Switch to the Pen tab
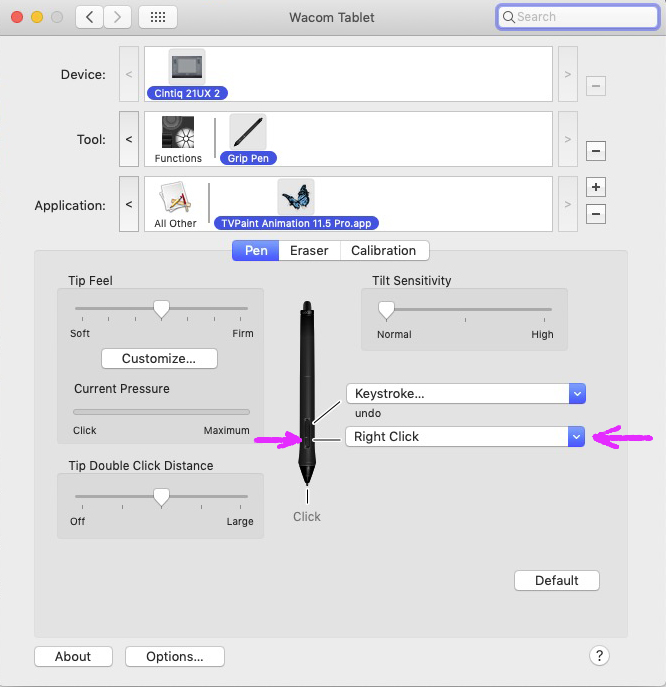The height and width of the screenshot is (687, 666). 256,251
